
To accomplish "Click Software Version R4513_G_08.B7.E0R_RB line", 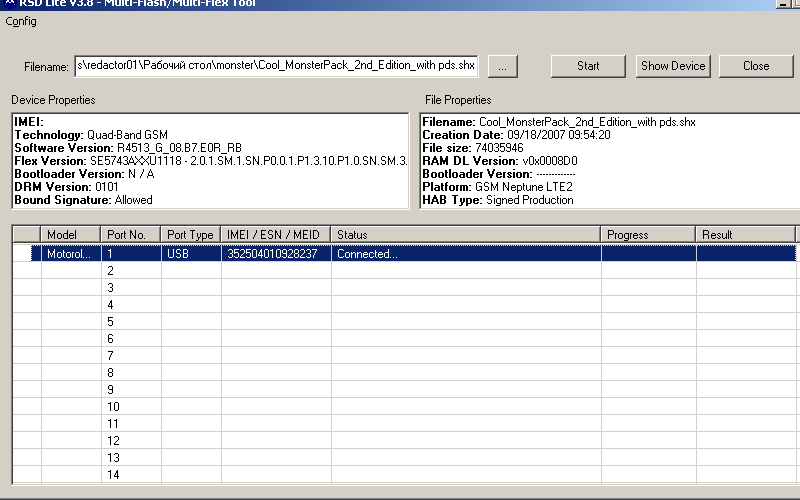I will (x=128, y=148).
